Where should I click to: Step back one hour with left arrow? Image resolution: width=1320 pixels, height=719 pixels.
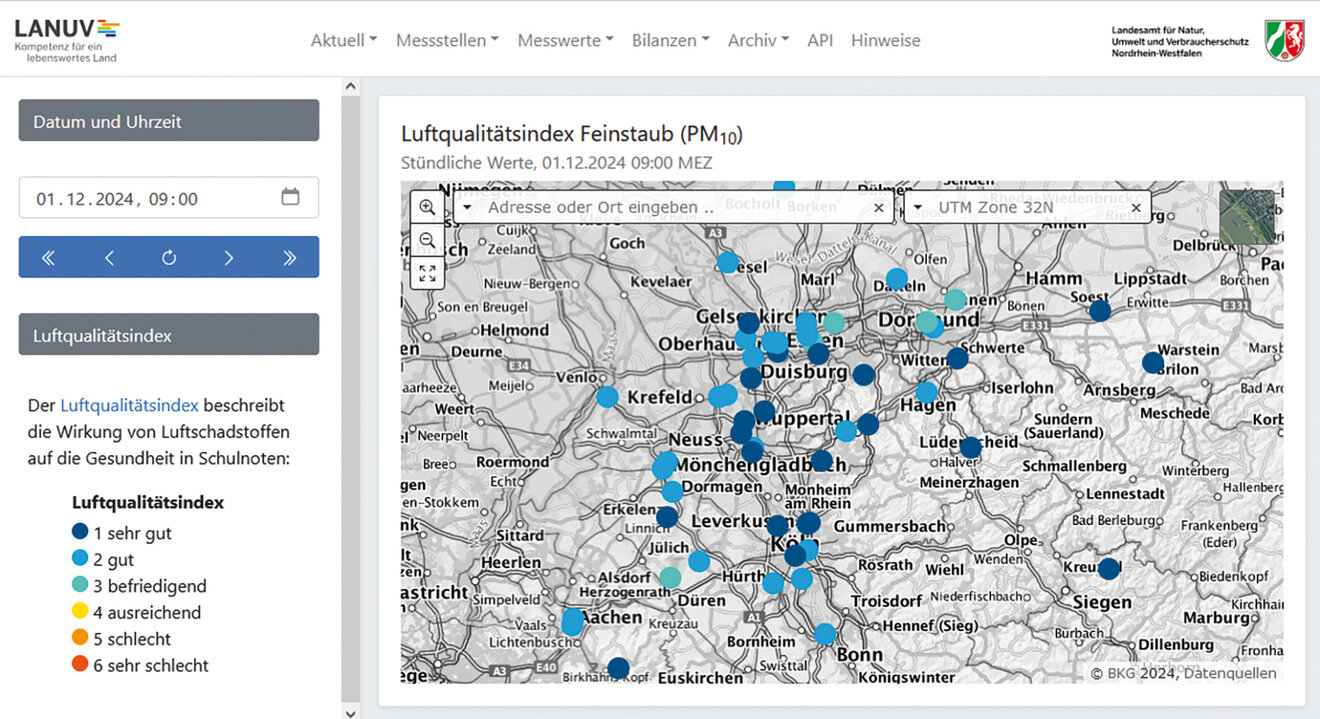point(109,257)
